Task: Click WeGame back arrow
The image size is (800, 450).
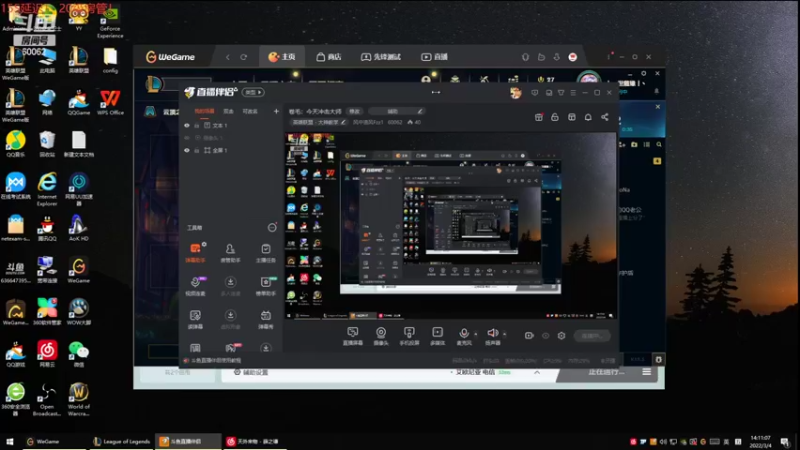Action: pos(228,57)
